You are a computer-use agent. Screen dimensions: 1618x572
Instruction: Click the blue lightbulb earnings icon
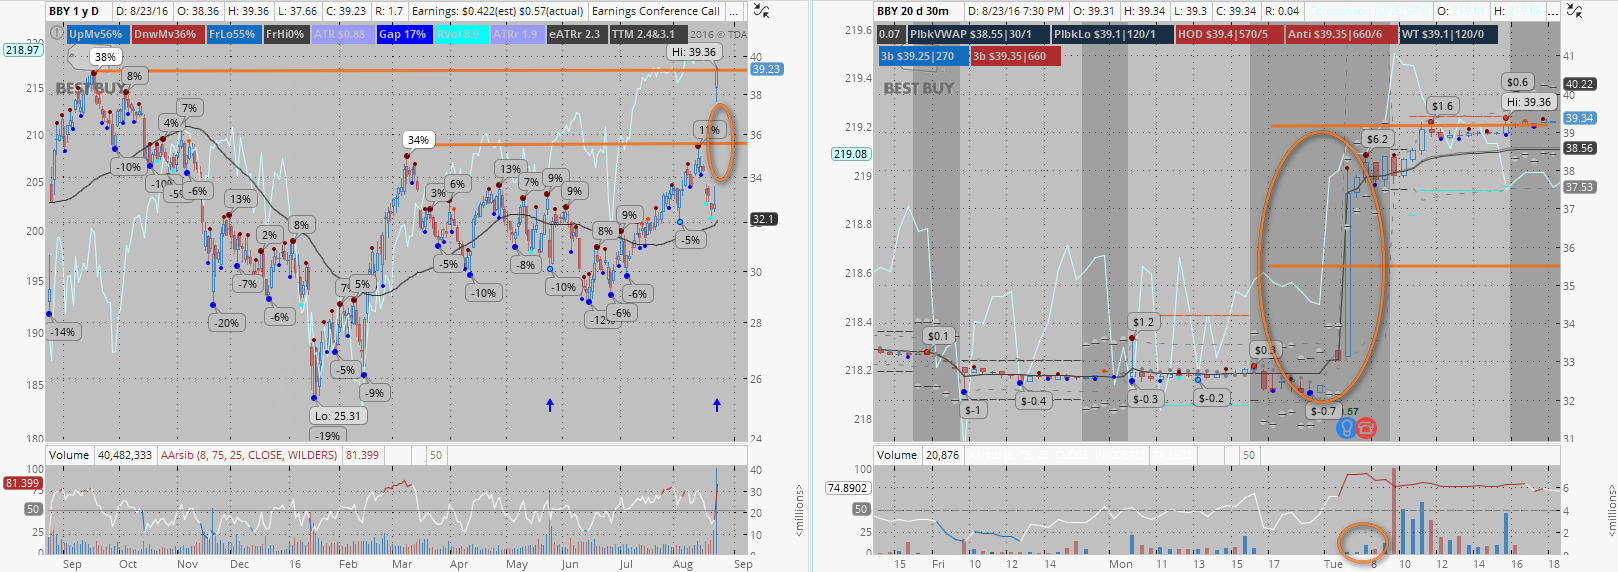[x=1346, y=428]
